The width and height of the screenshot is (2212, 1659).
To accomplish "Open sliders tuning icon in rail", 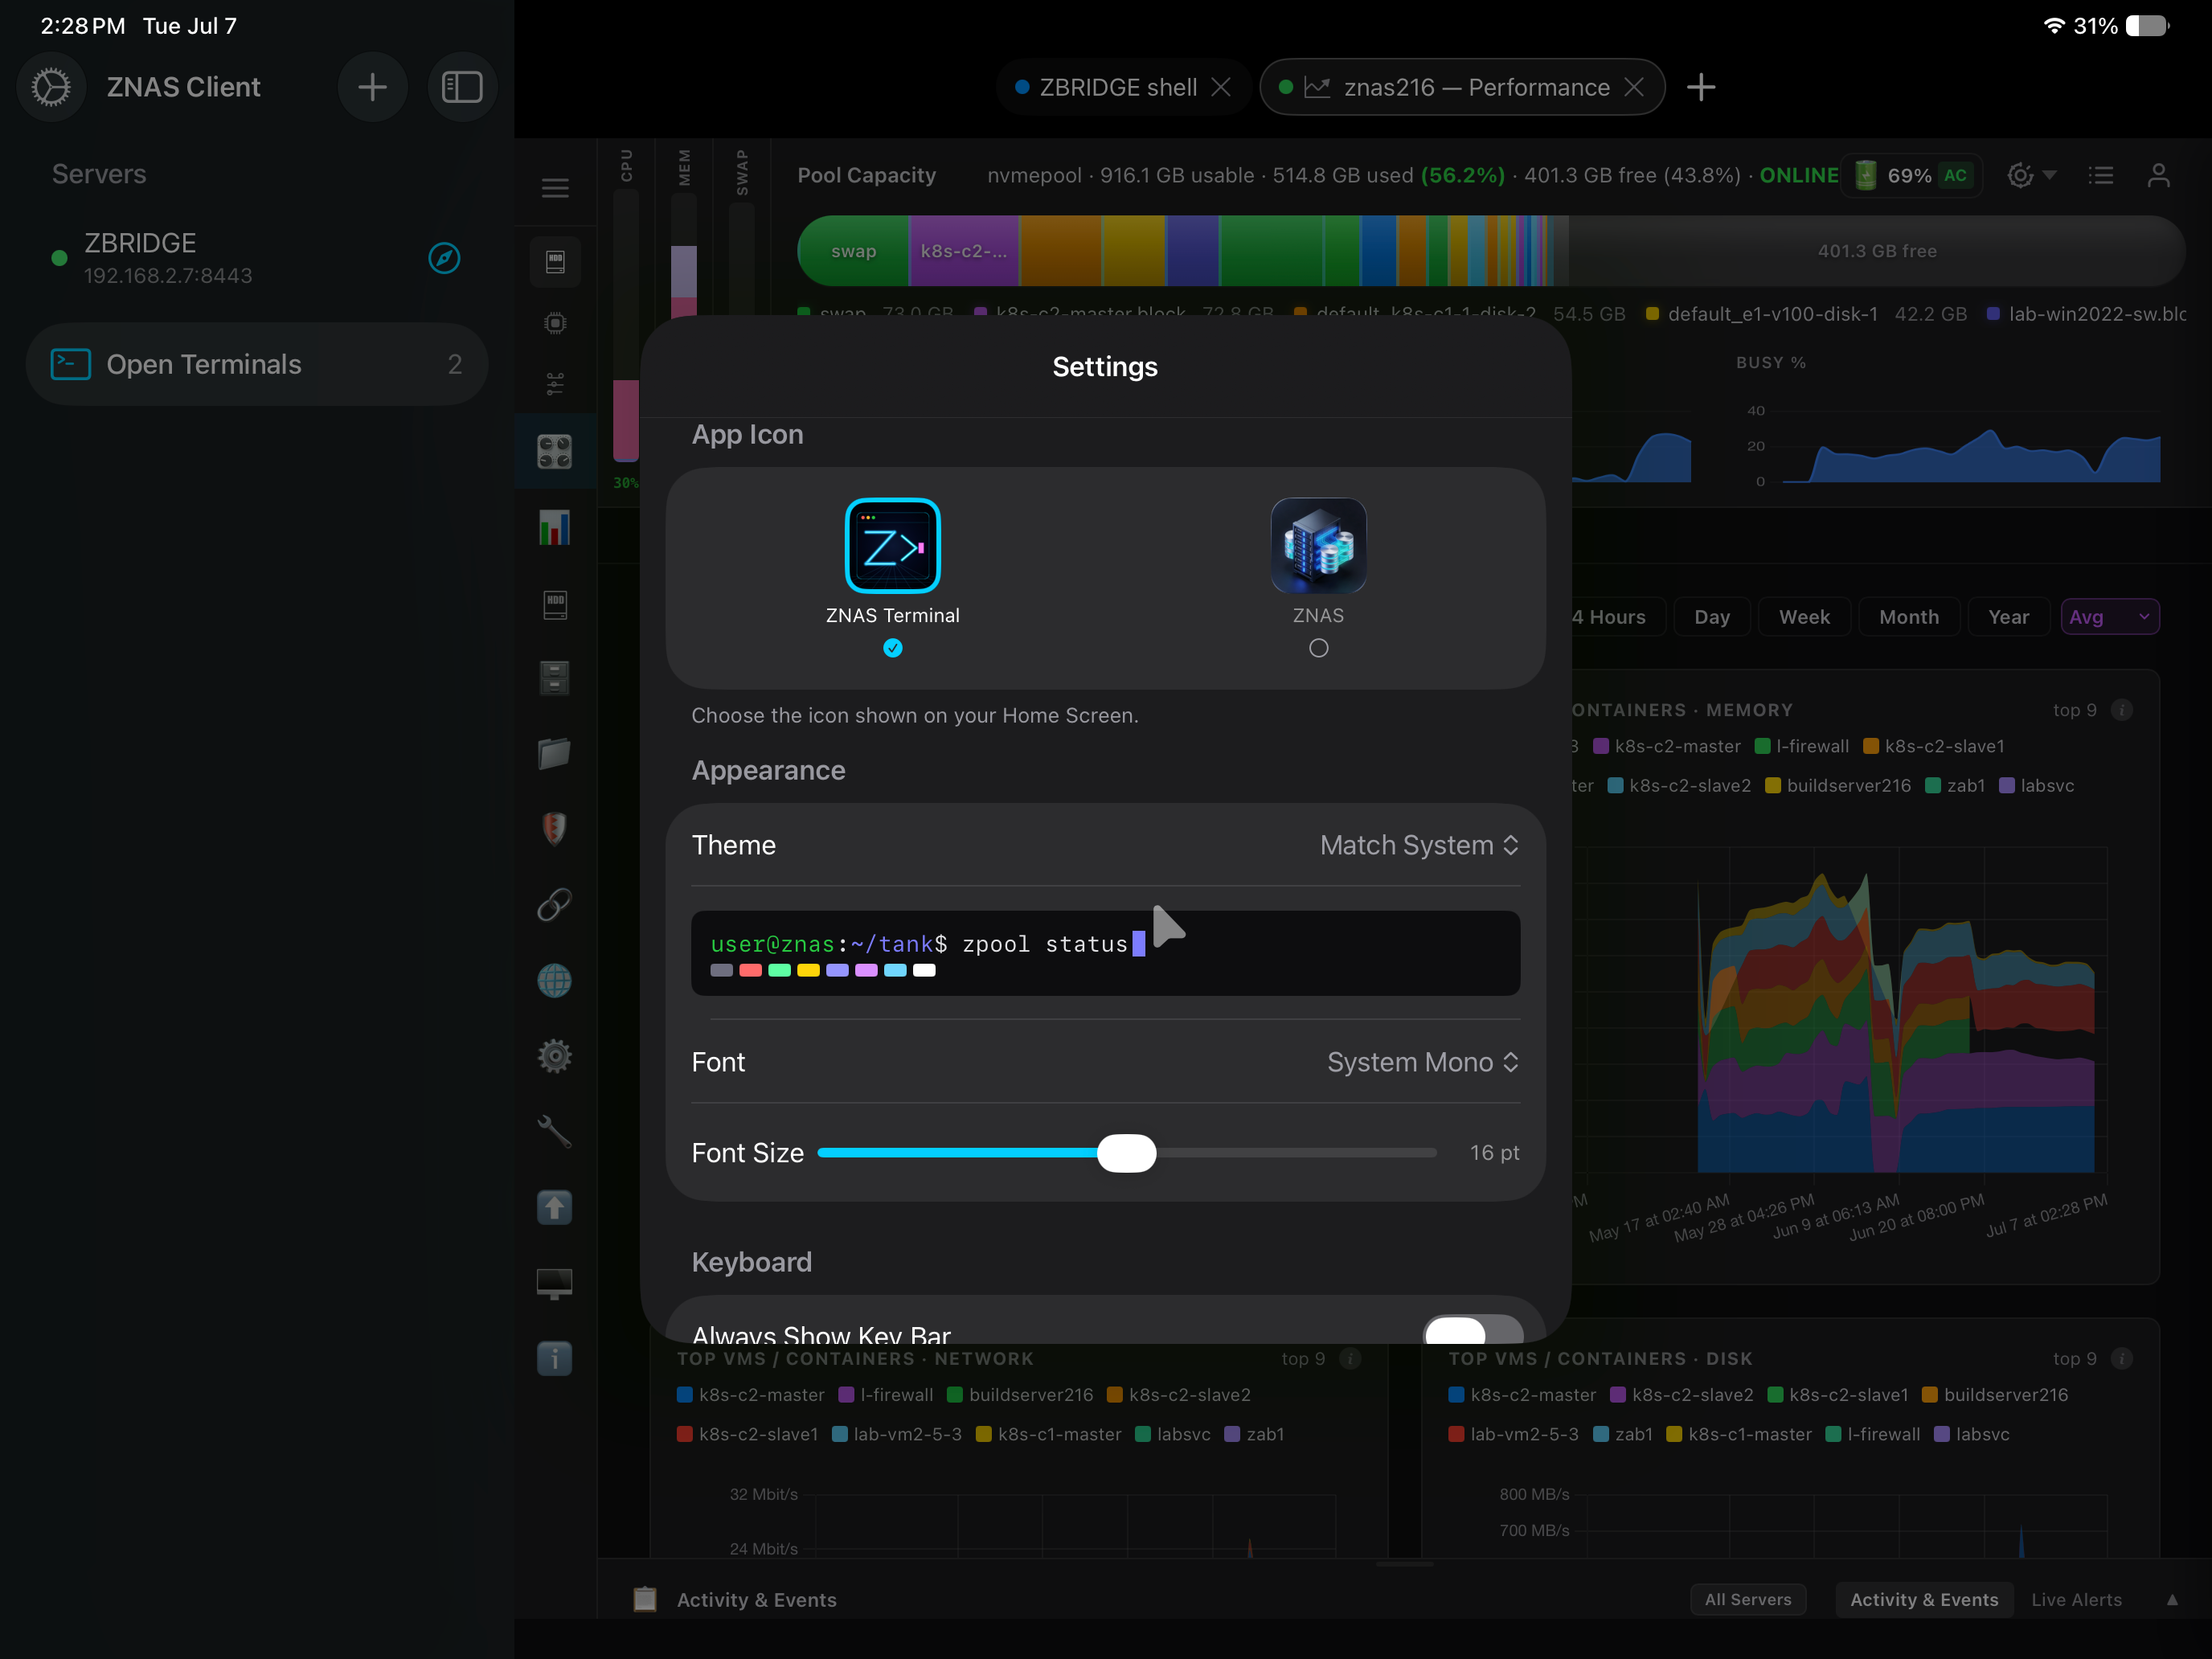I will coord(555,384).
